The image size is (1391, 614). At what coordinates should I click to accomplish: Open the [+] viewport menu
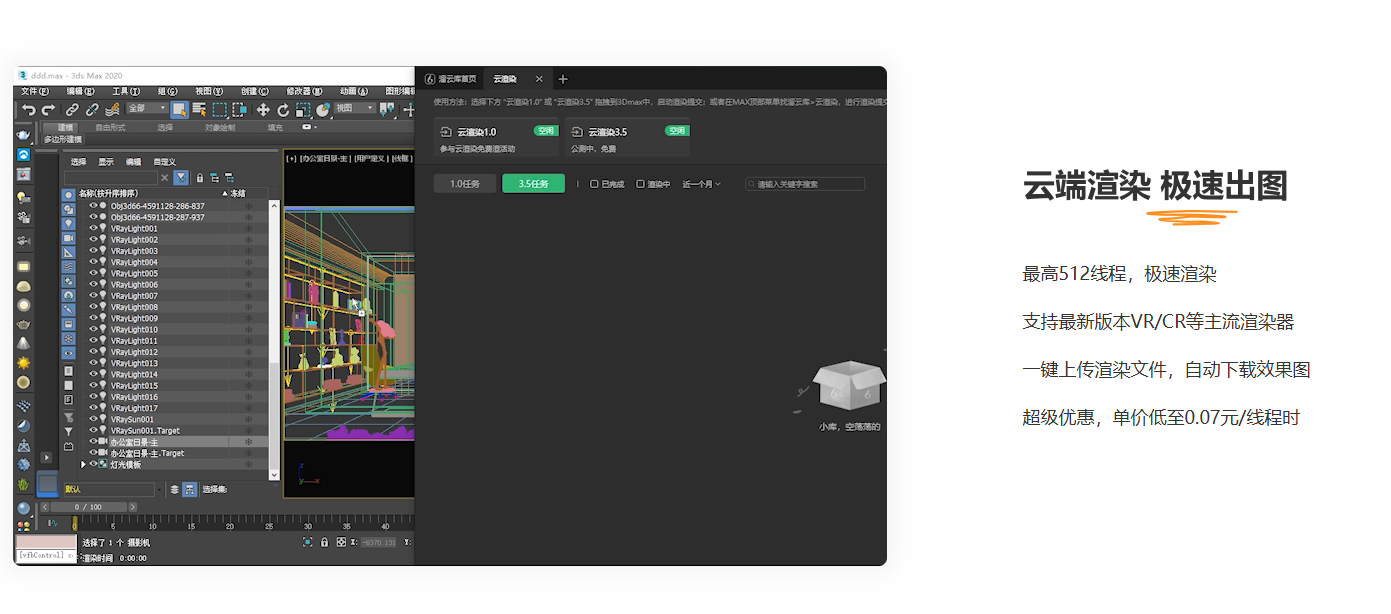(x=291, y=158)
